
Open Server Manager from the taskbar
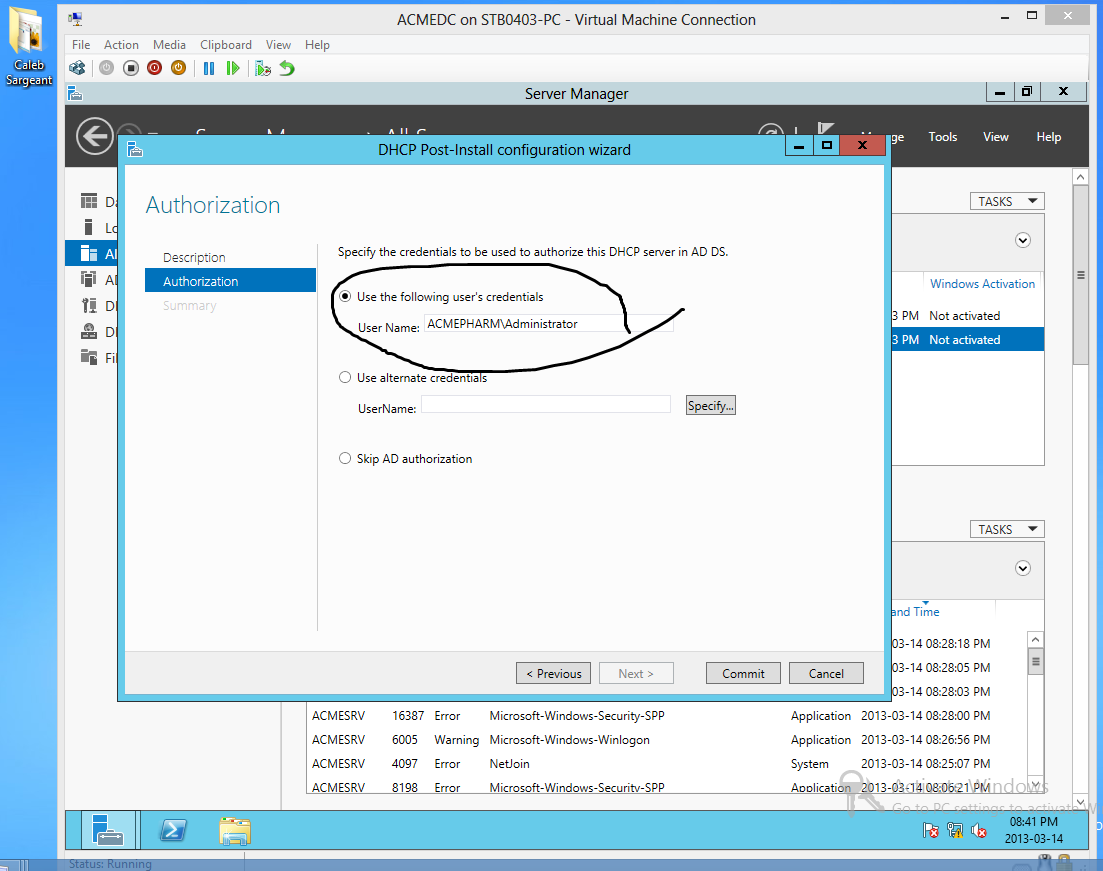[x=108, y=830]
